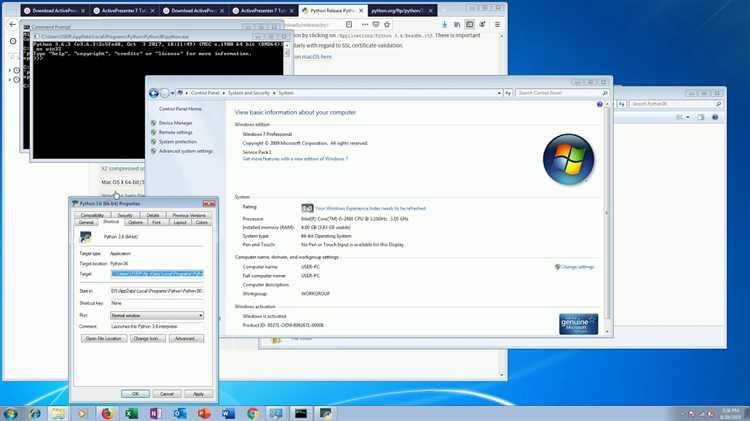This screenshot has height=421, width=750.
Task: Select the python.org/ftp/python browser tab
Action: [402, 10]
